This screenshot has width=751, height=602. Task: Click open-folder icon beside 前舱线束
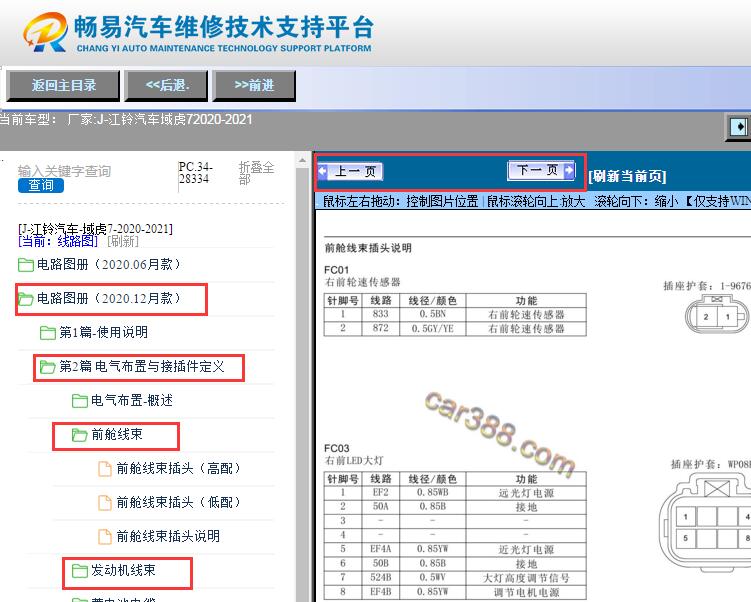[80, 435]
